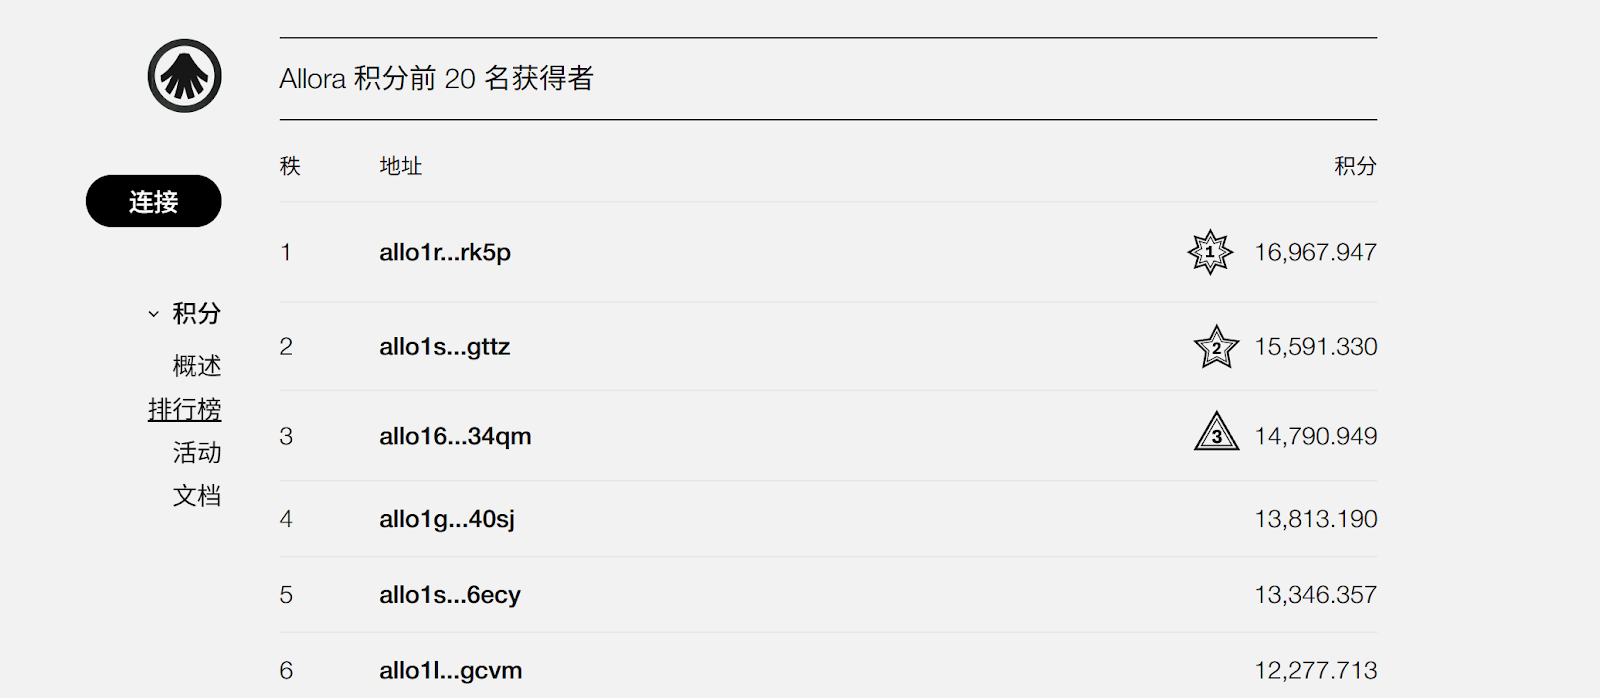Viewport: 1600px width, 698px height.
Task: Go to 活动 activity page
Action: click(196, 453)
